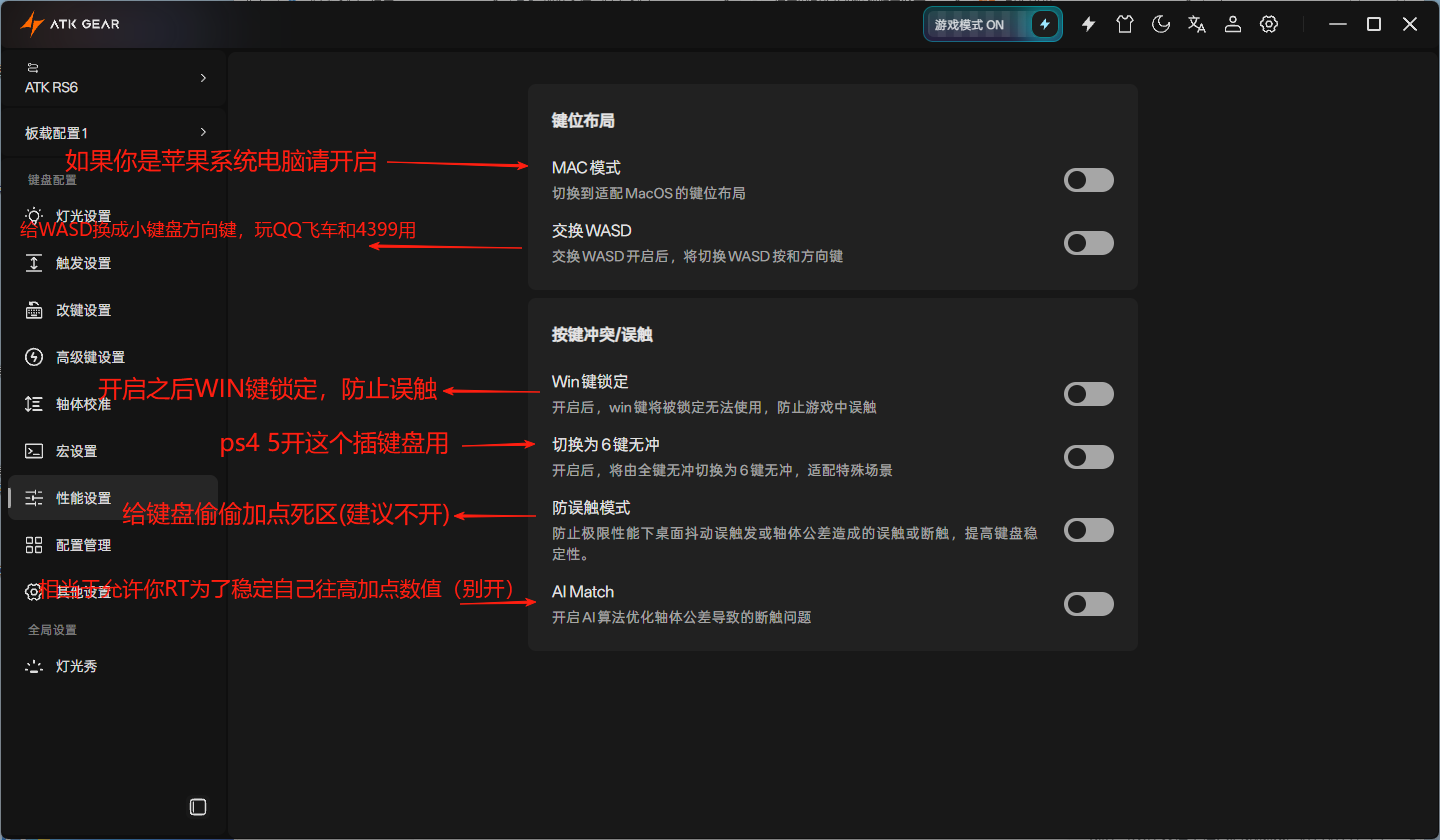Open the 宏设置 menu item
This screenshot has height=840, width=1440.
[76, 451]
